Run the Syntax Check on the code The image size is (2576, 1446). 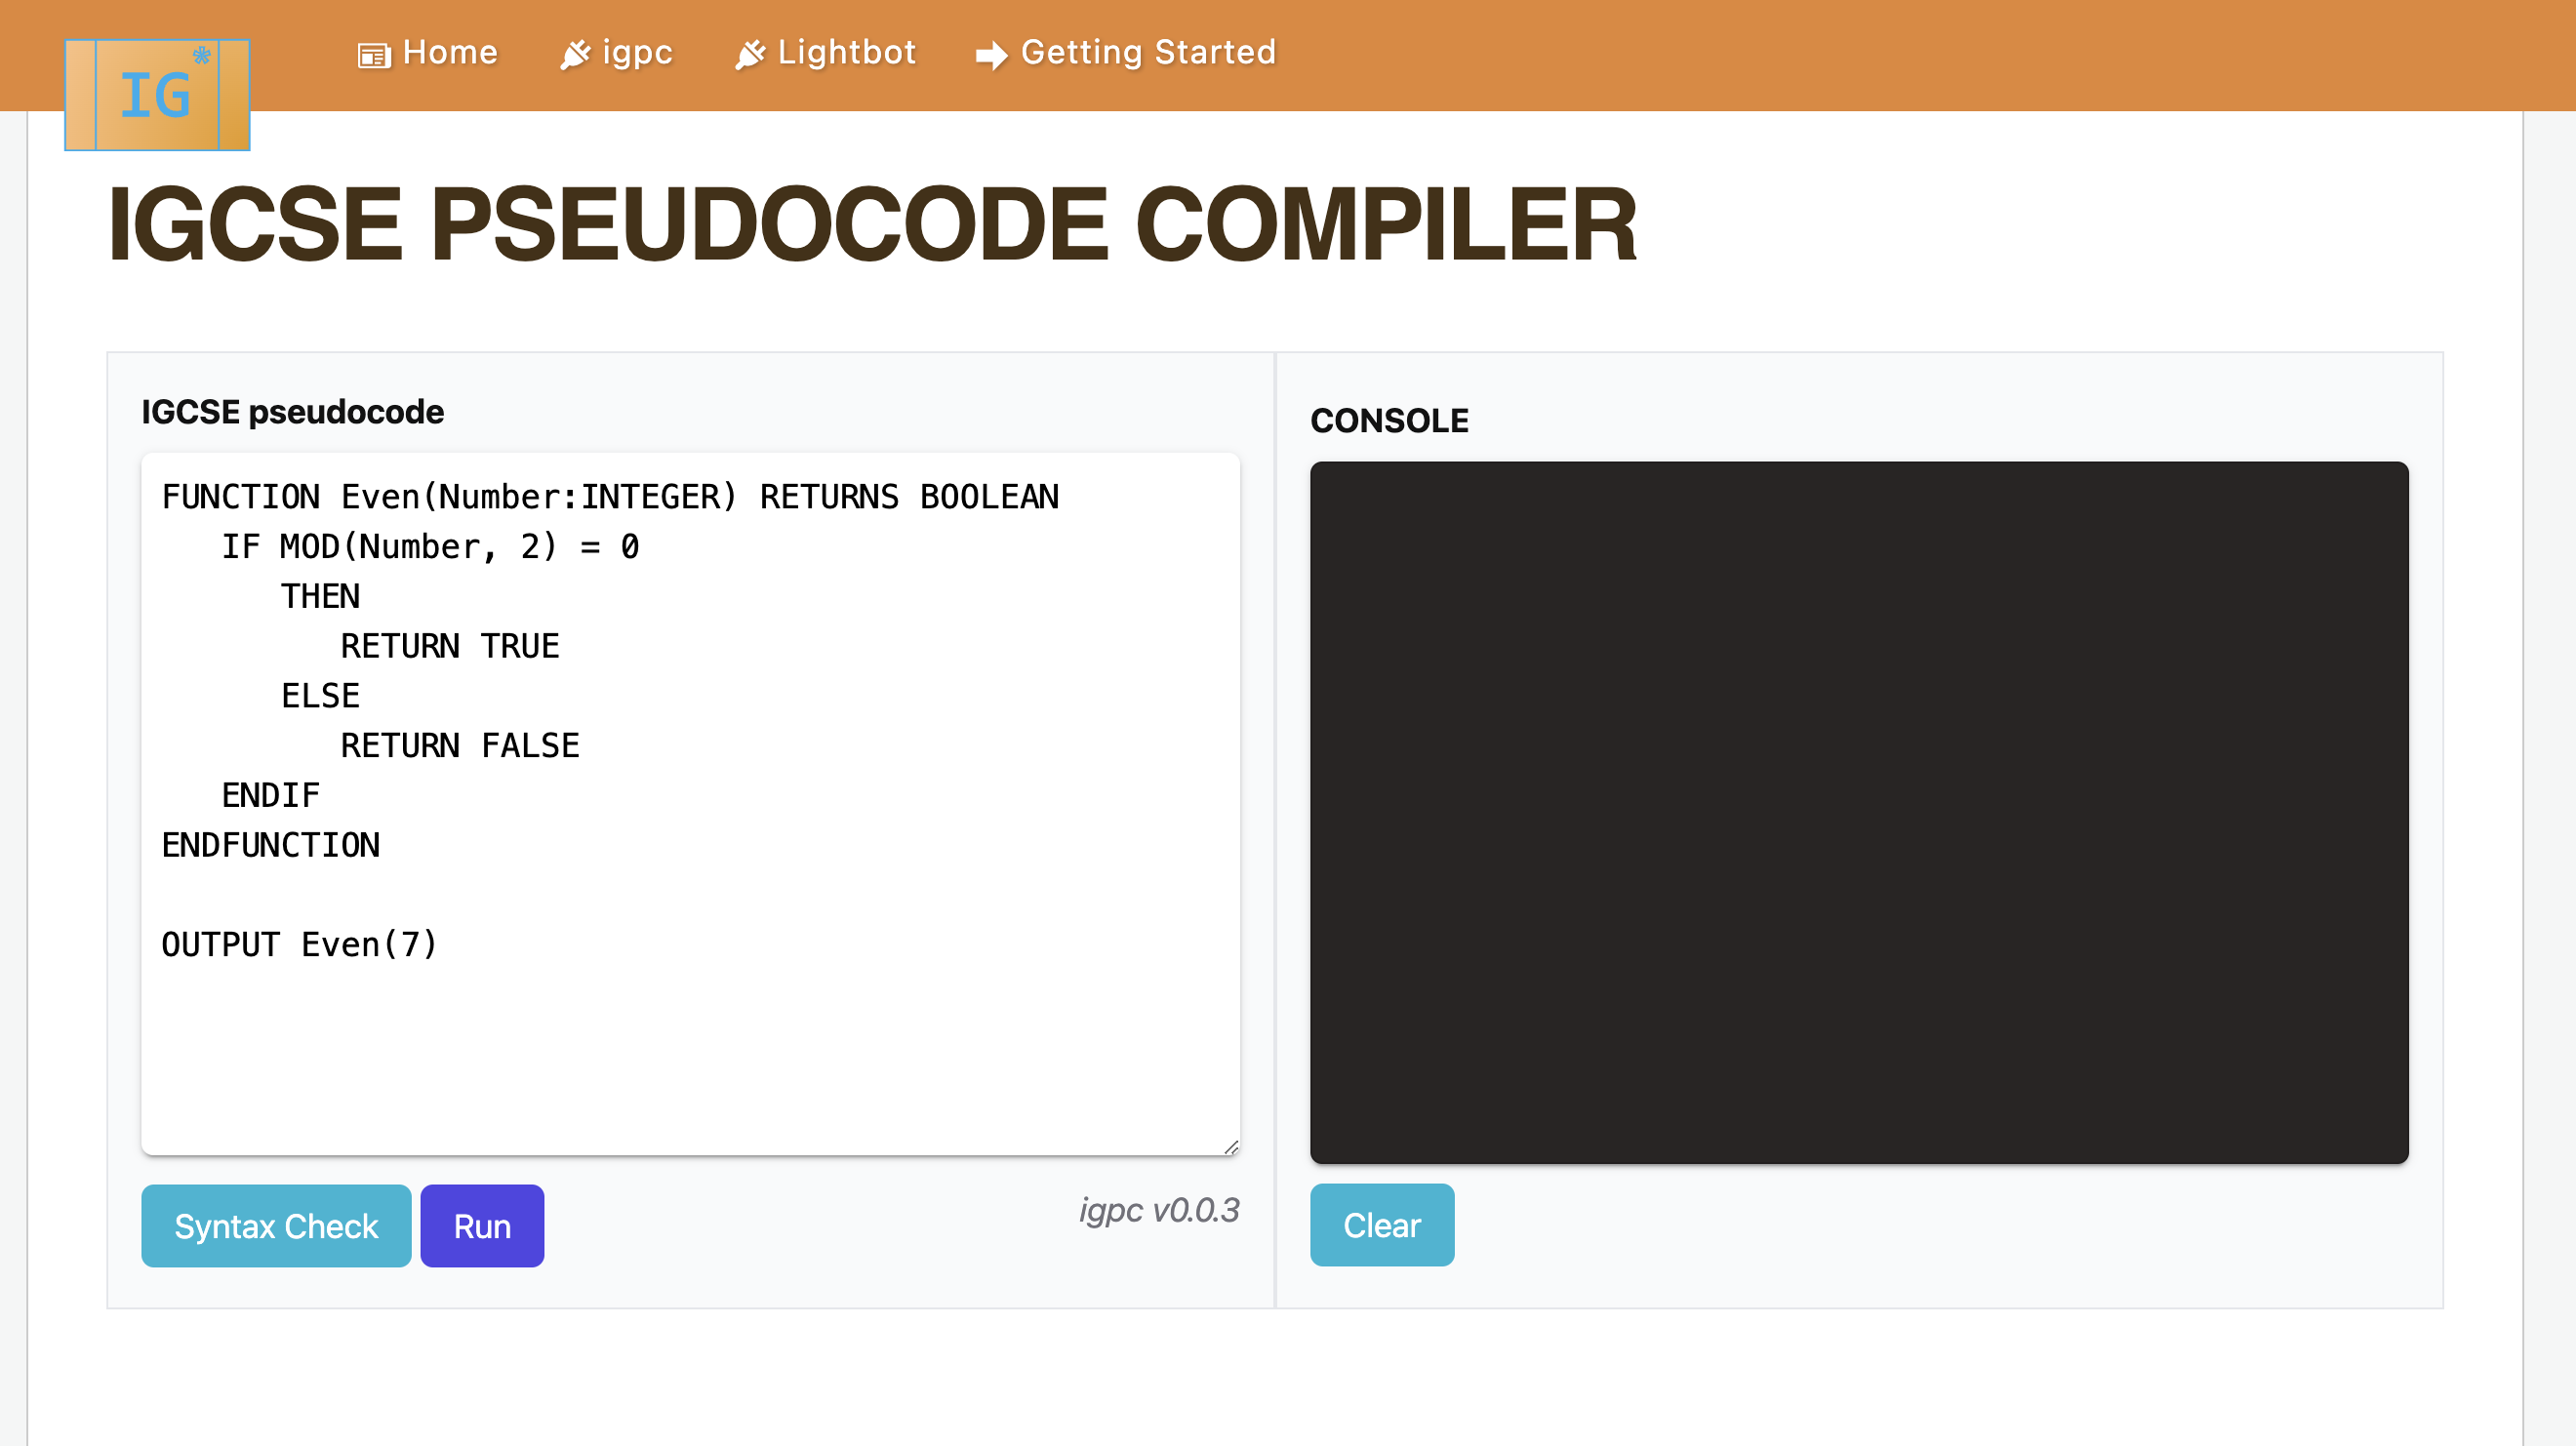276,1226
